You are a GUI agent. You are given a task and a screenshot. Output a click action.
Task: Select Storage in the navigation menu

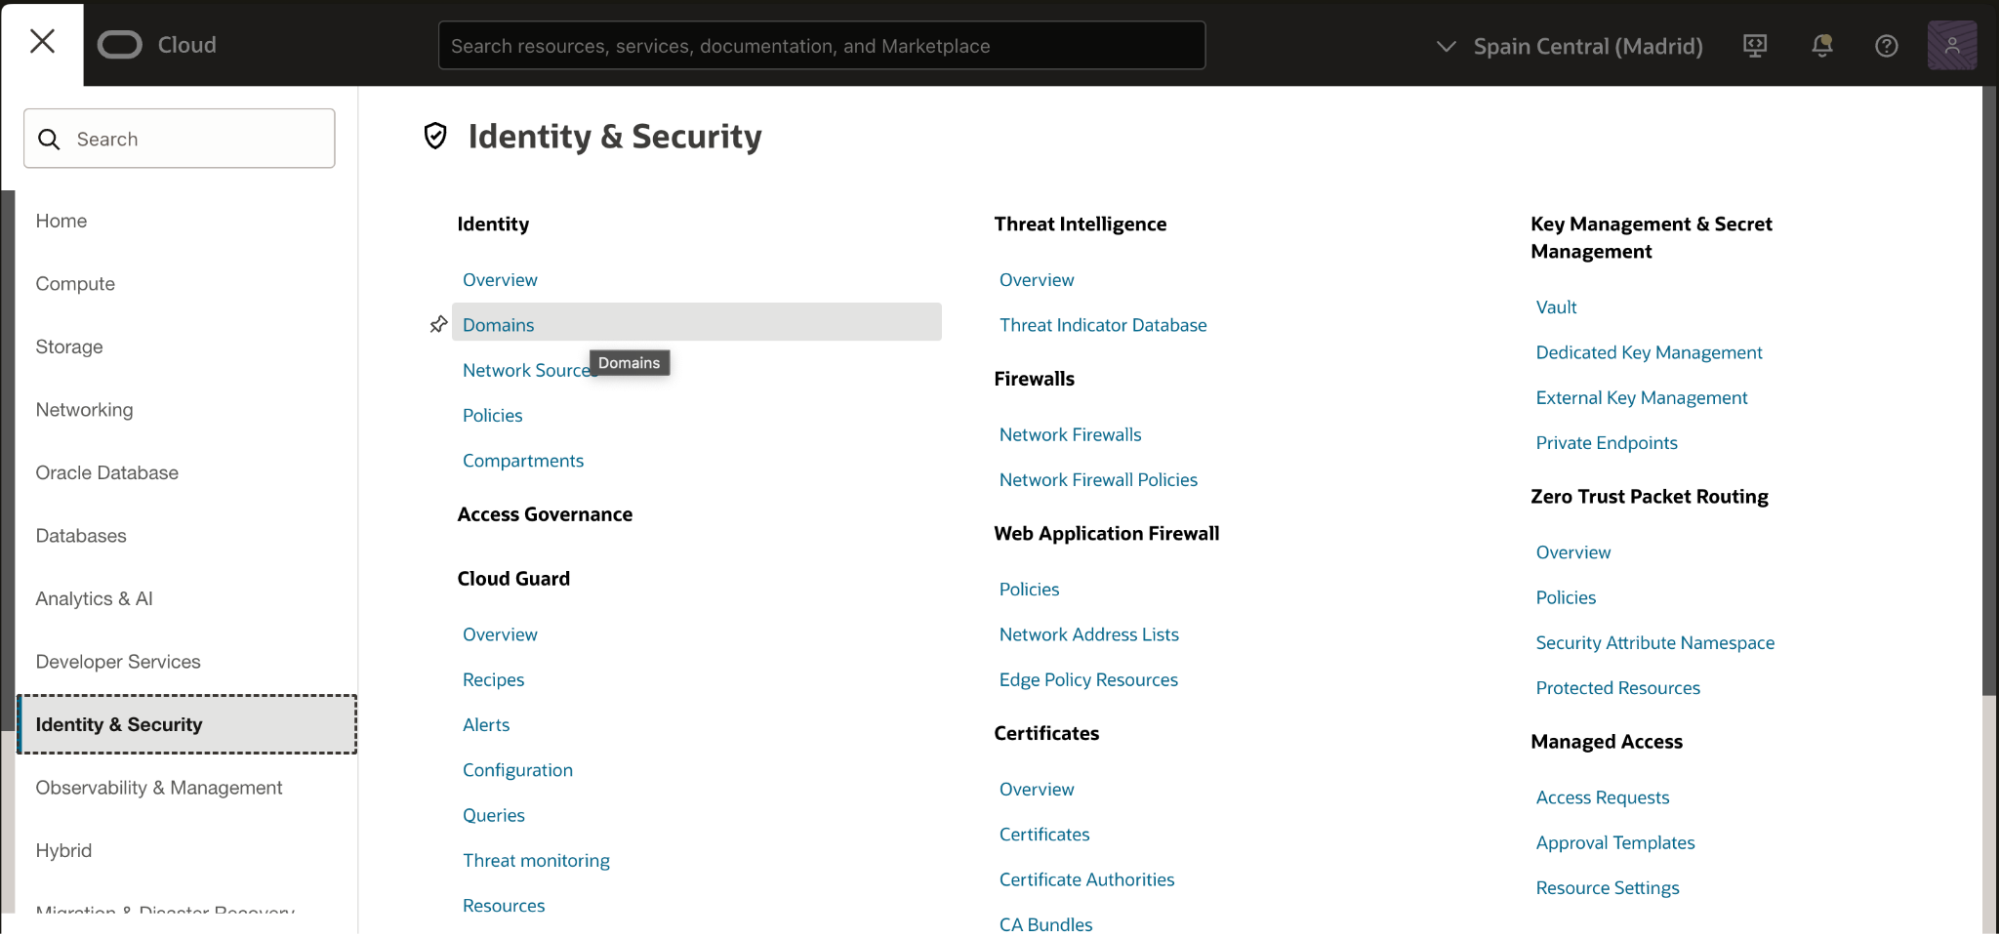pyautogui.click(x=69, y=347)
